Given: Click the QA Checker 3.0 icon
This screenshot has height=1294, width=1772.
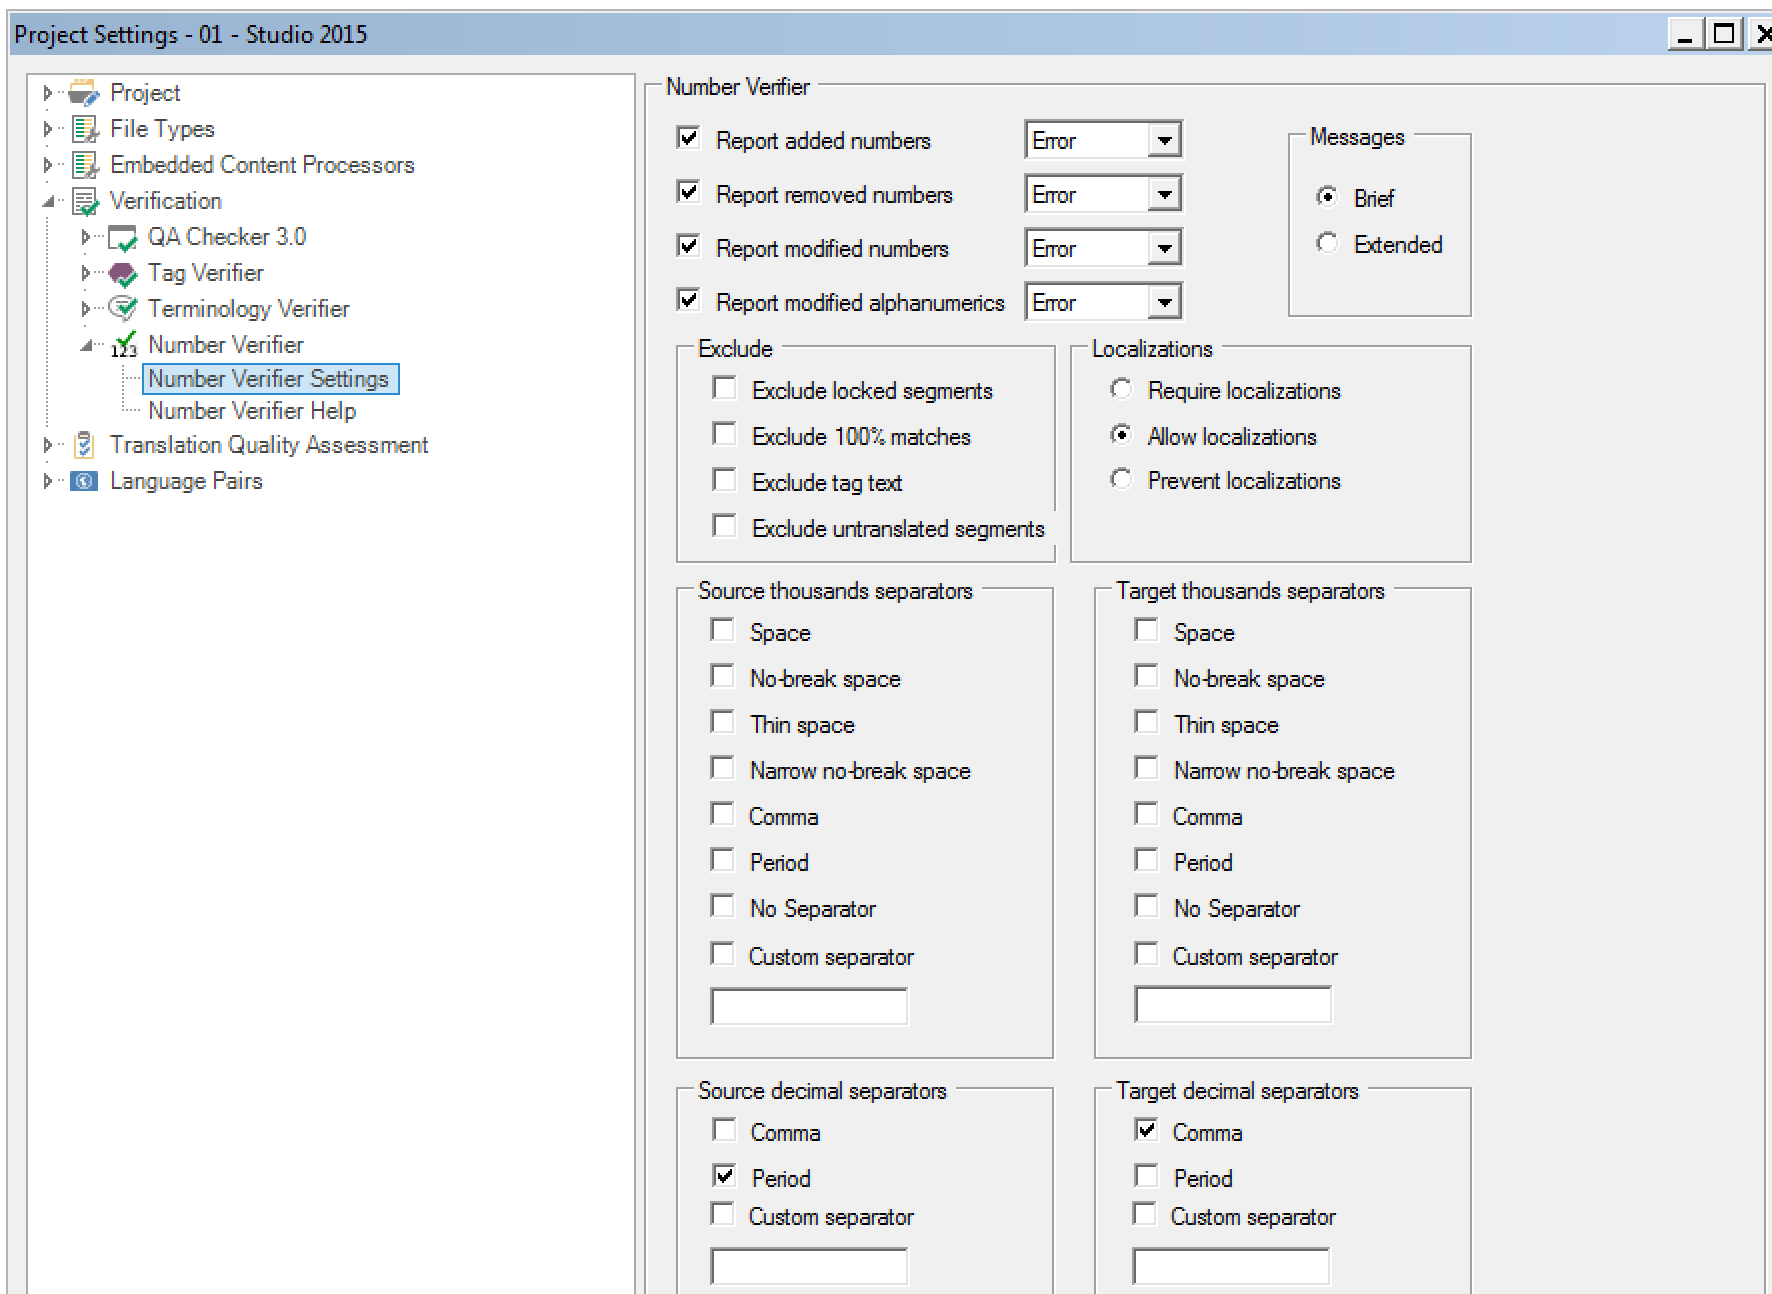Looking at the screenshot, I should point(122,238).
